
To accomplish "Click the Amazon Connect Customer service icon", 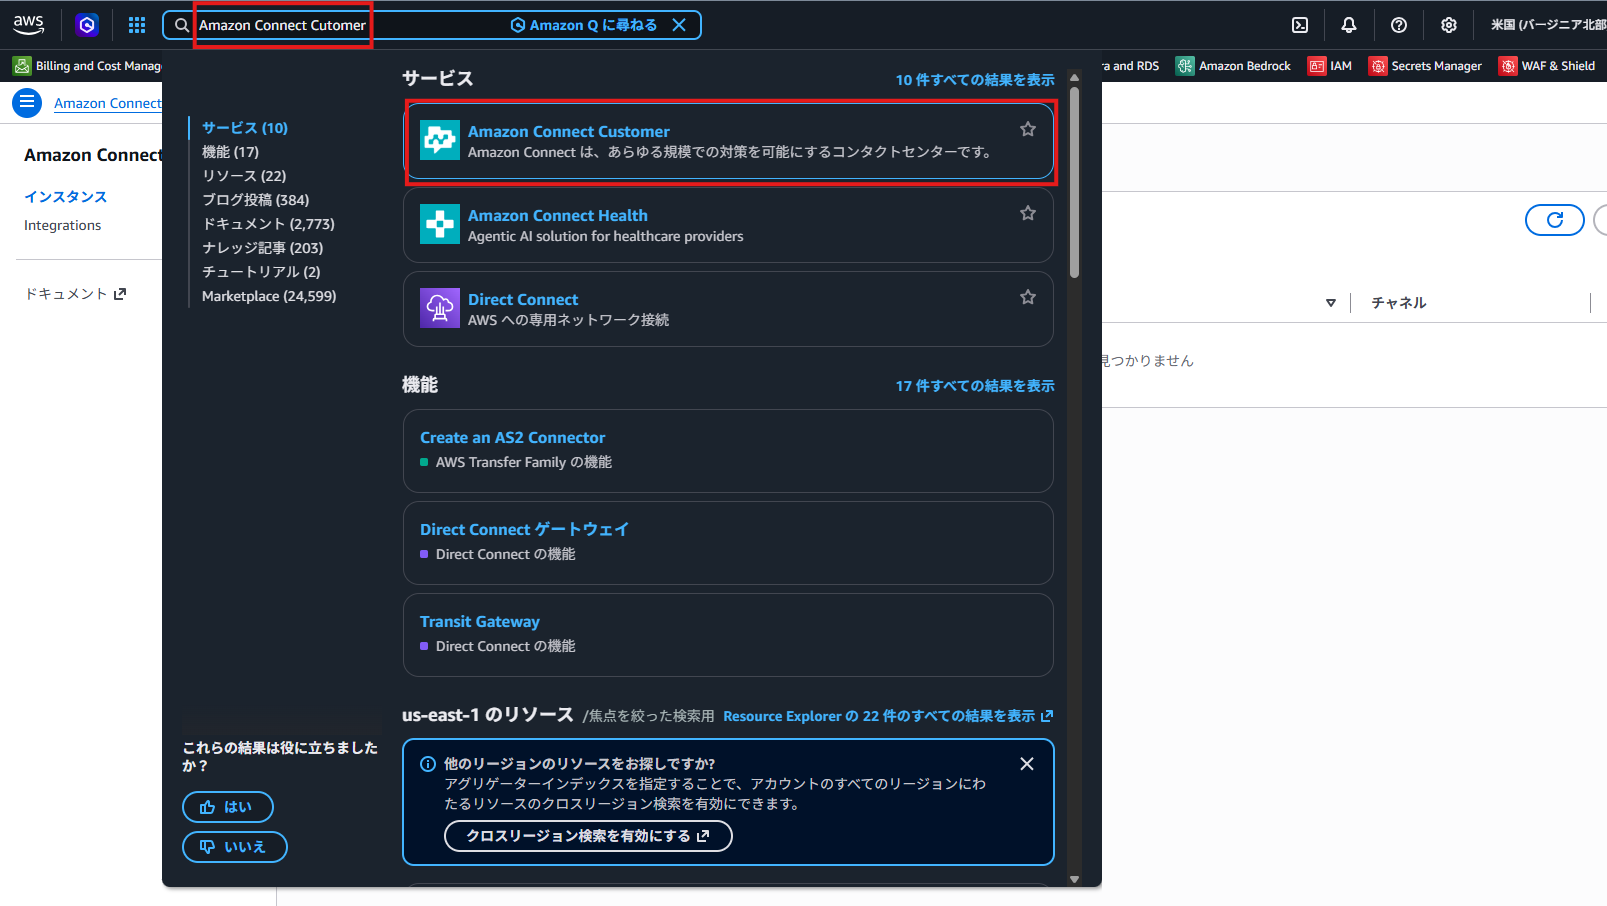I will click(x=440, y=141).
